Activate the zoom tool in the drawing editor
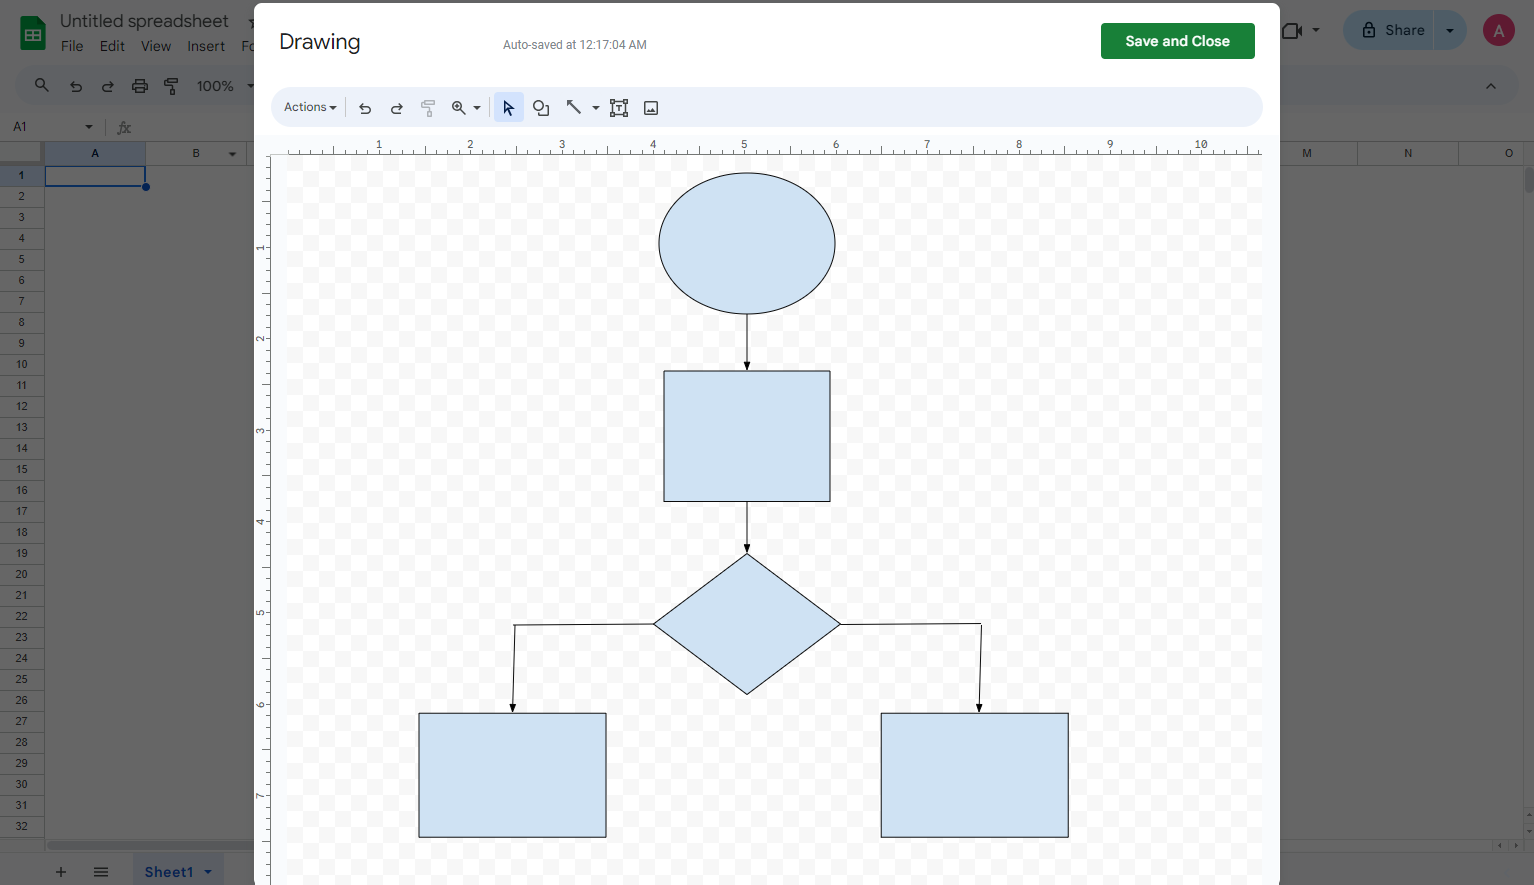The height and width of the screenshot is (885, 1534). point(459,107)
